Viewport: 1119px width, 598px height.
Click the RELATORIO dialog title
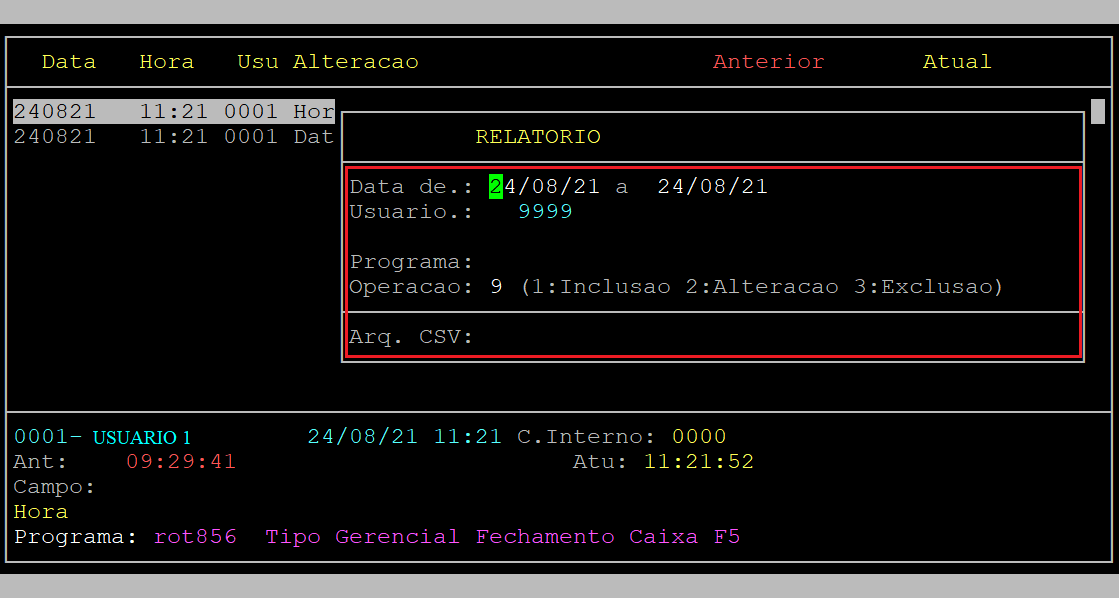(538, 137)
